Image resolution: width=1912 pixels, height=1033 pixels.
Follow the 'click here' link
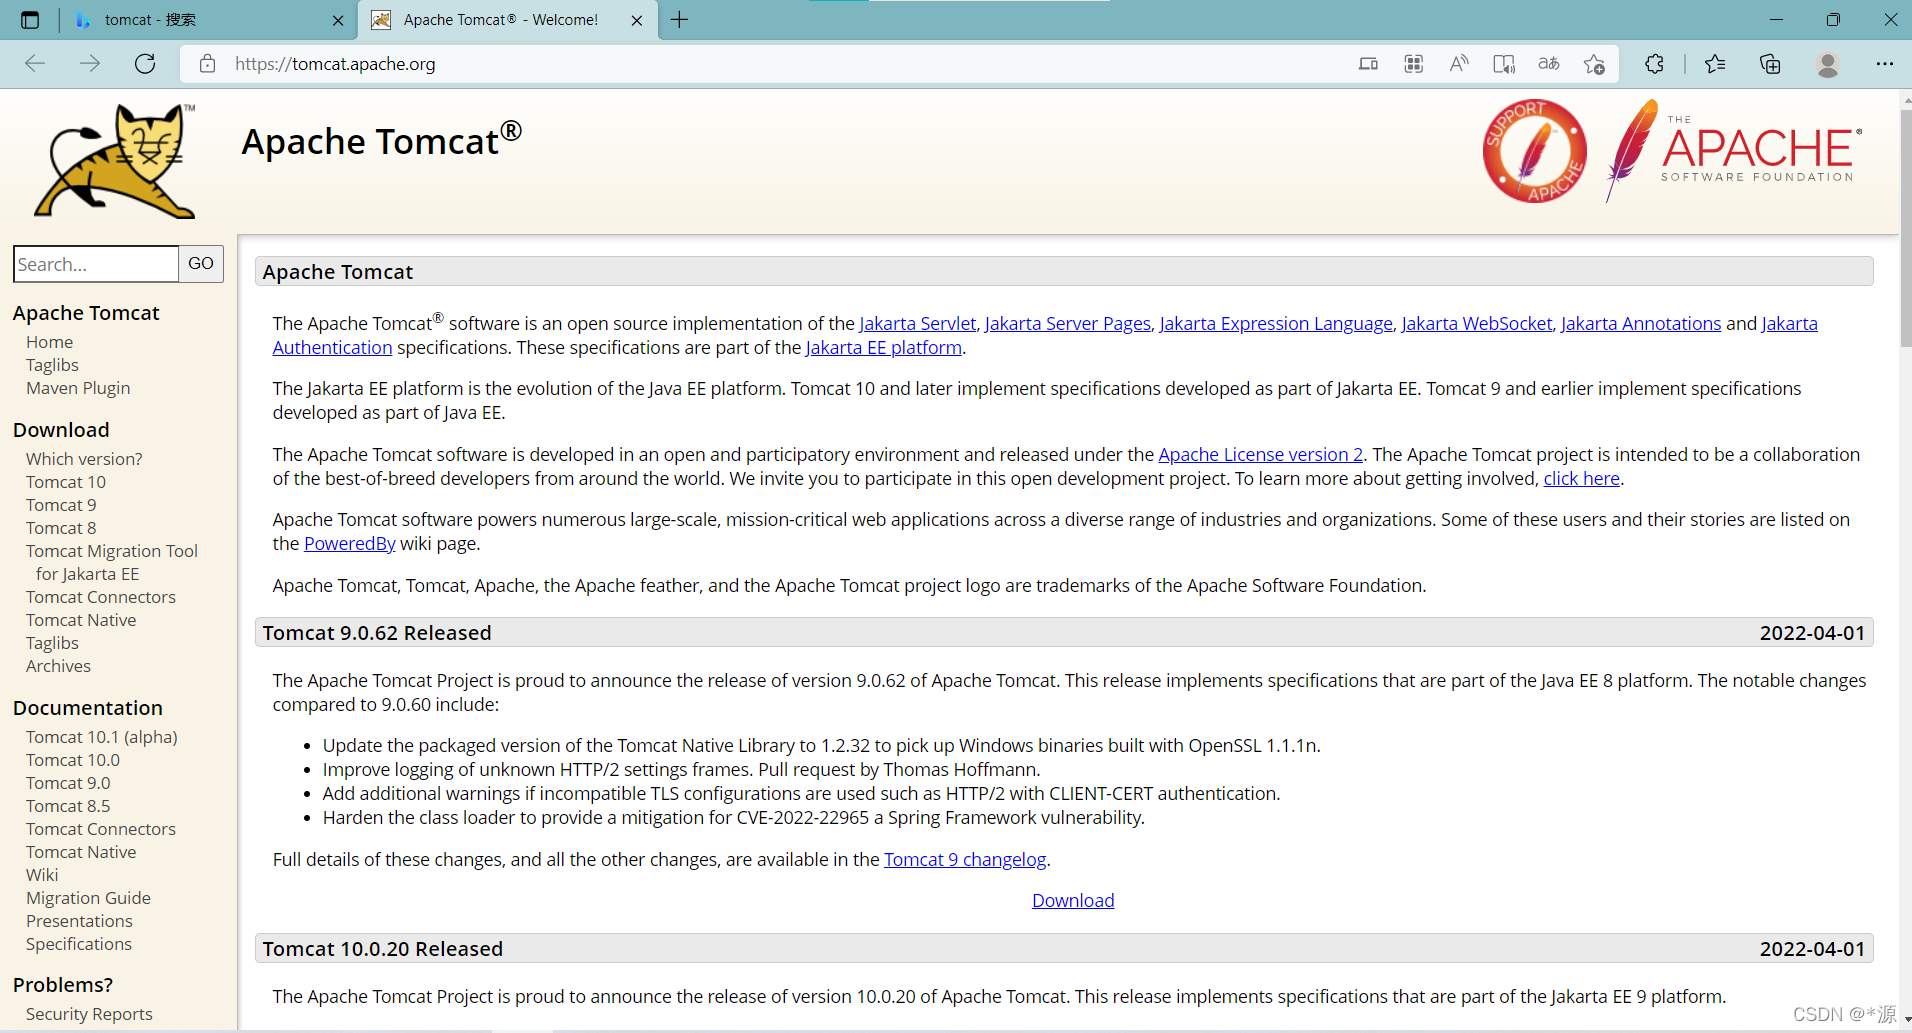(x=1582, y=478)
